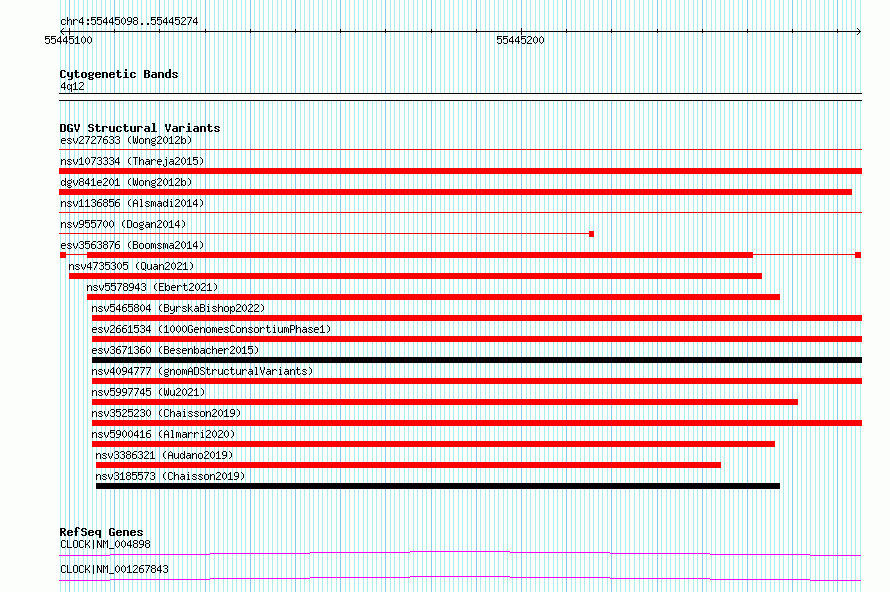Open variant nsv3525230 (Chaisson2019)

click(166, 413)
